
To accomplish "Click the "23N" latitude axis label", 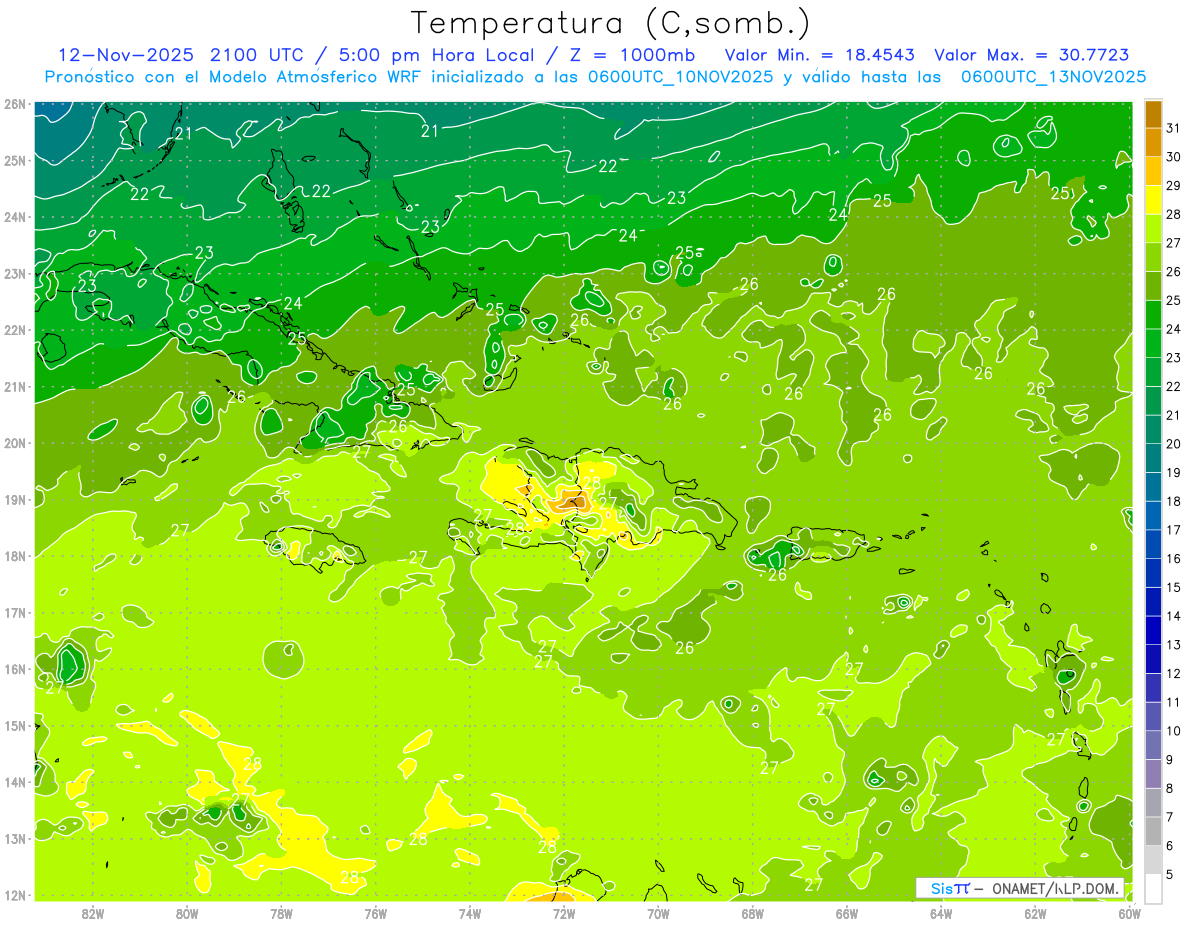I will [14, 274].
